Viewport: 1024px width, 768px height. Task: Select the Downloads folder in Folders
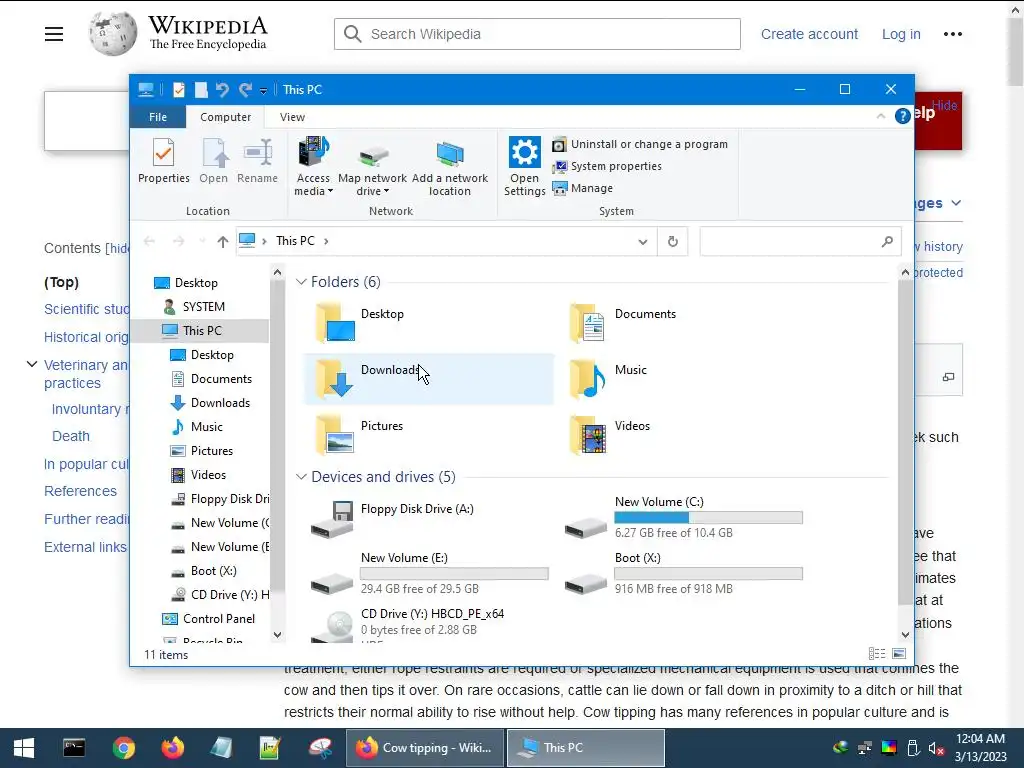tap(429, 379)
